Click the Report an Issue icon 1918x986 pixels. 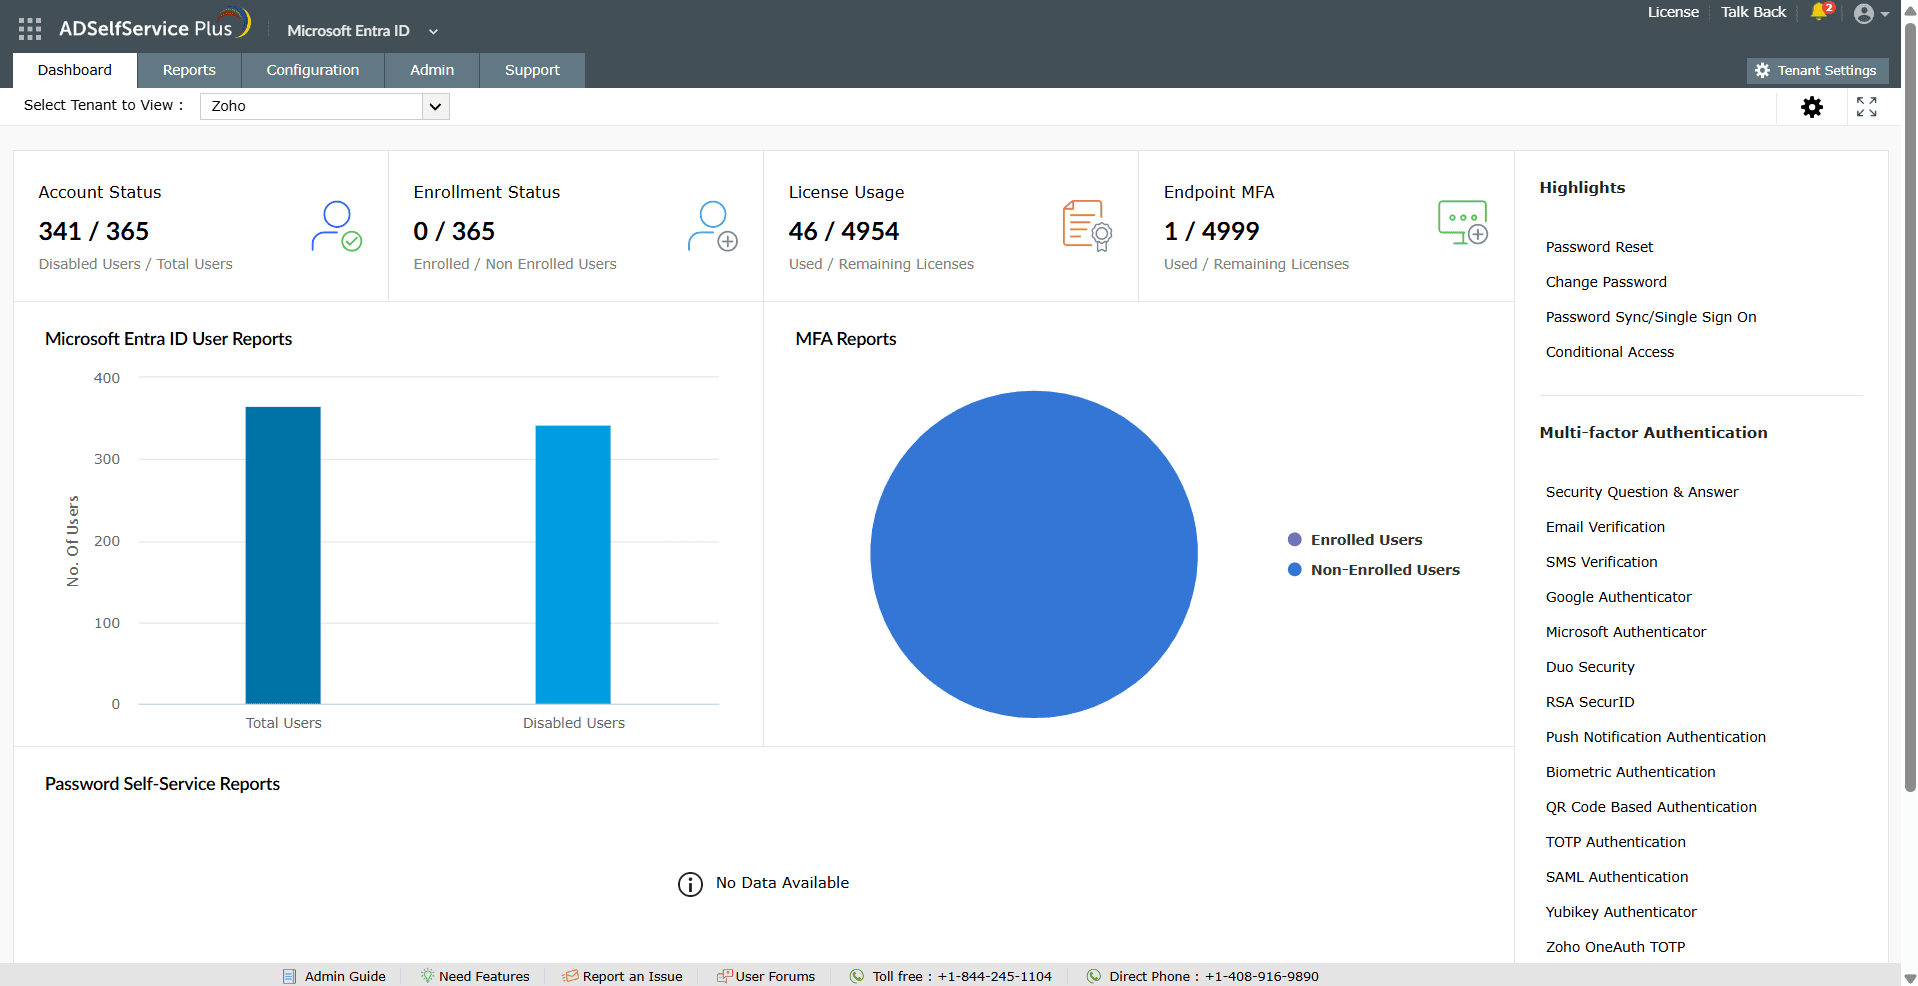point(570,976)
